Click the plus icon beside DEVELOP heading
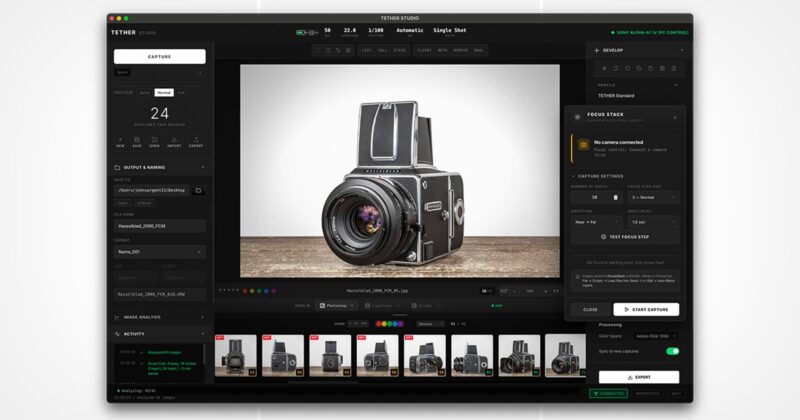800x420 pixels. [x=596, y=51]
